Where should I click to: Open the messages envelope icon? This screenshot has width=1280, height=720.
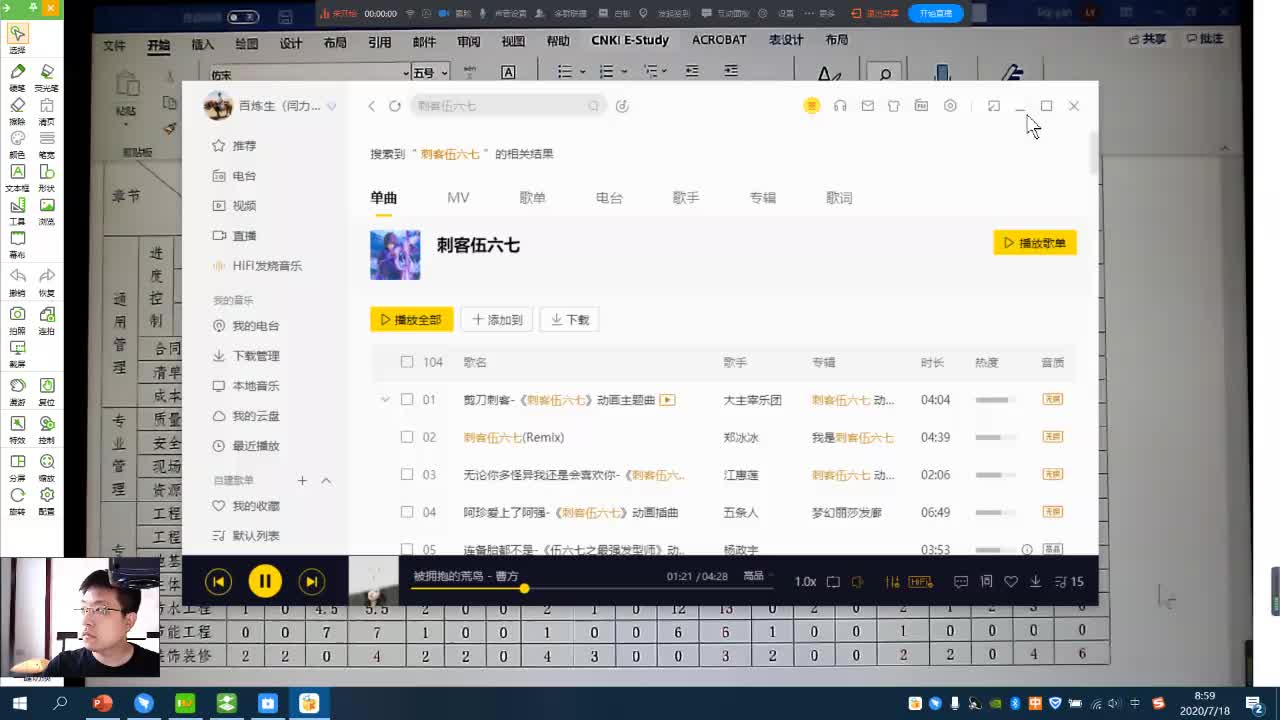click(867, 106)
